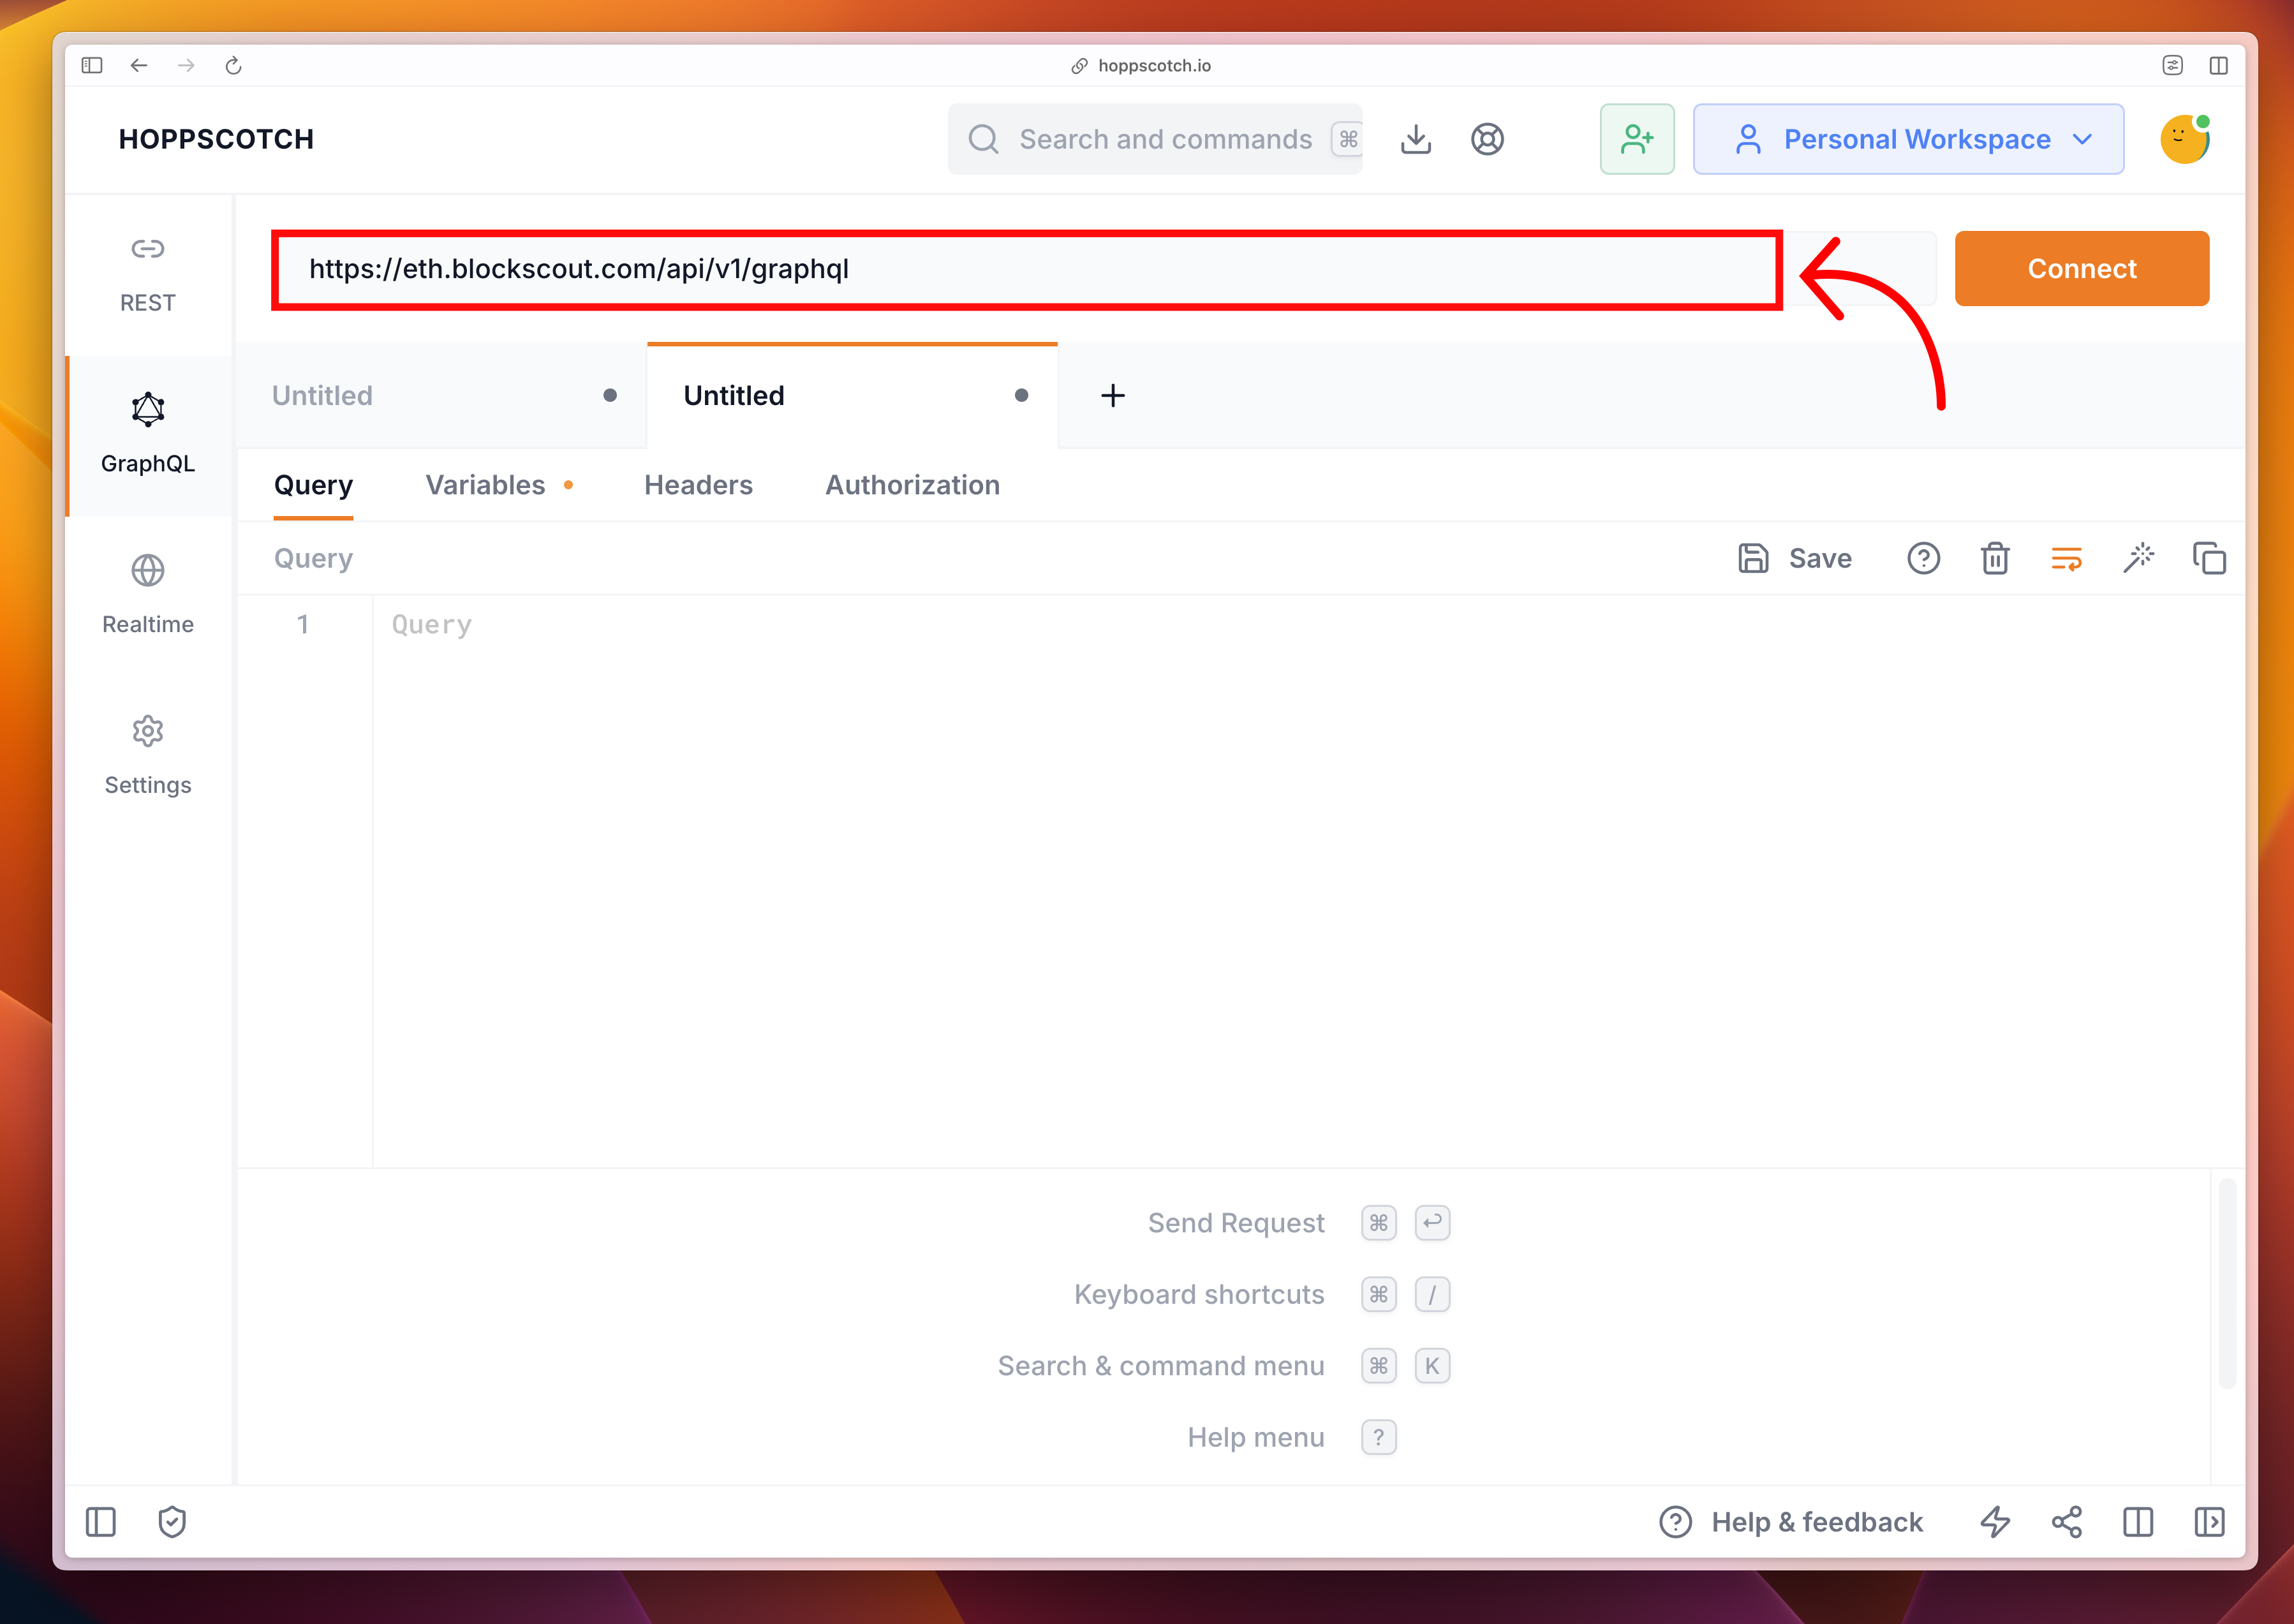This screenshot has width=2294, height=1624.
Task: Open Help & feedback link
Action: [x=1790, y=1522]
